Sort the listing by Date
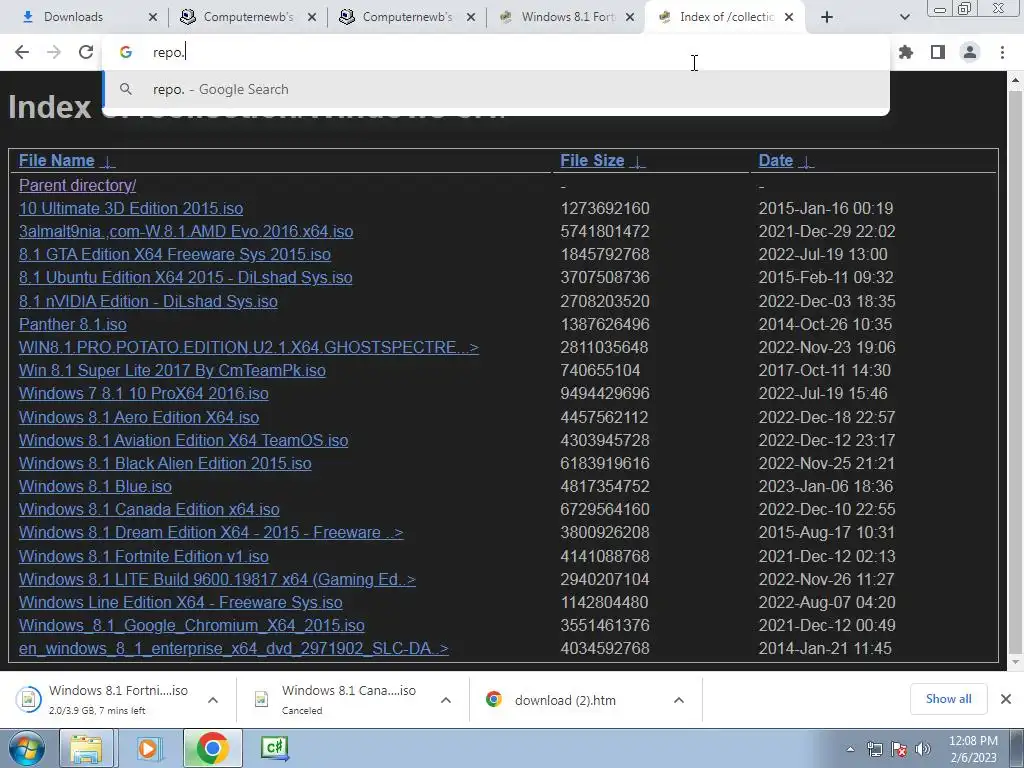 coord(776,161)
